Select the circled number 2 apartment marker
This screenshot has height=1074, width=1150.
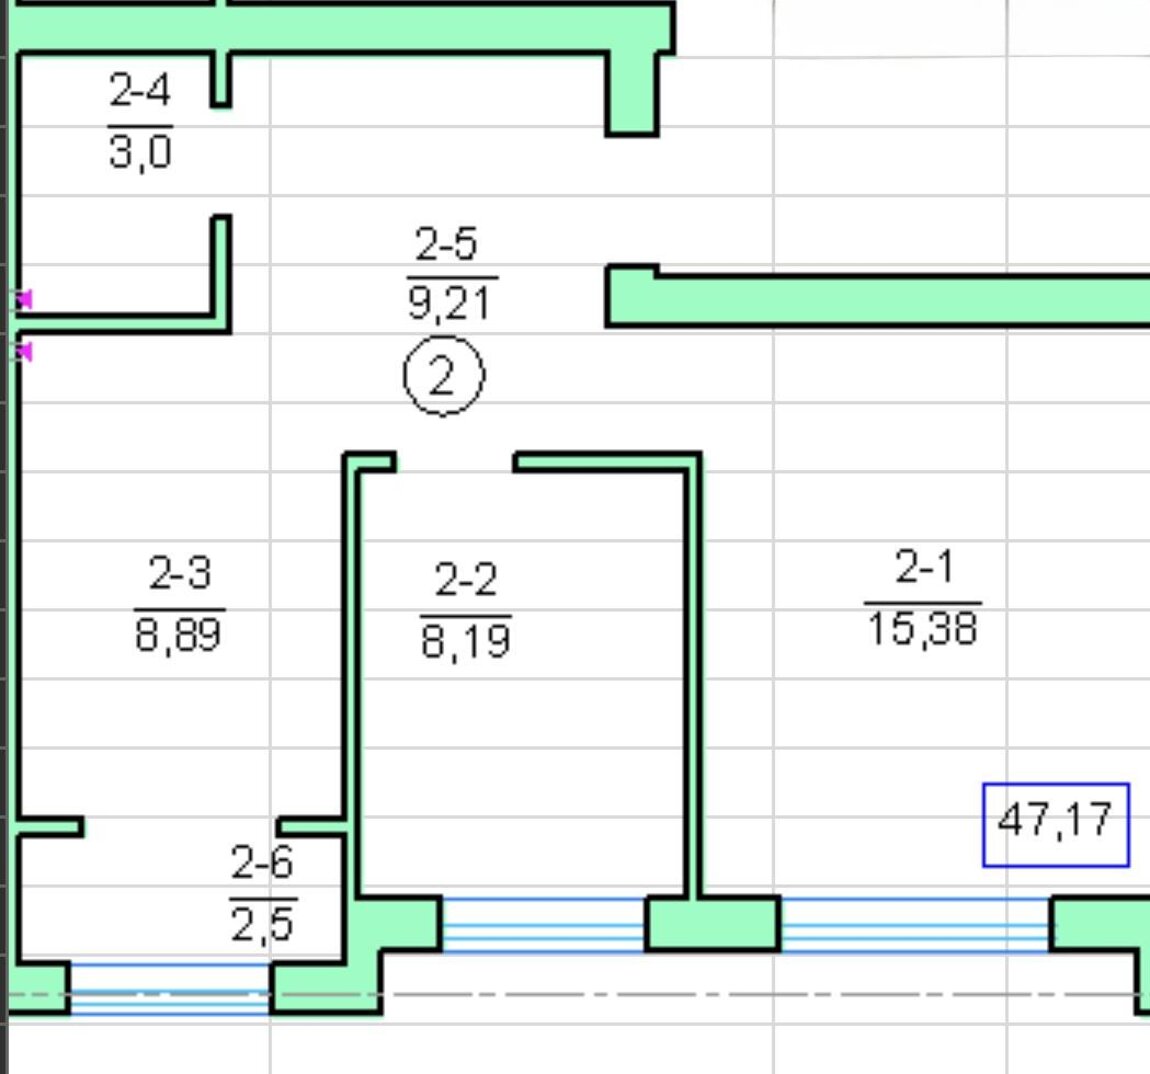click(443, 377)
